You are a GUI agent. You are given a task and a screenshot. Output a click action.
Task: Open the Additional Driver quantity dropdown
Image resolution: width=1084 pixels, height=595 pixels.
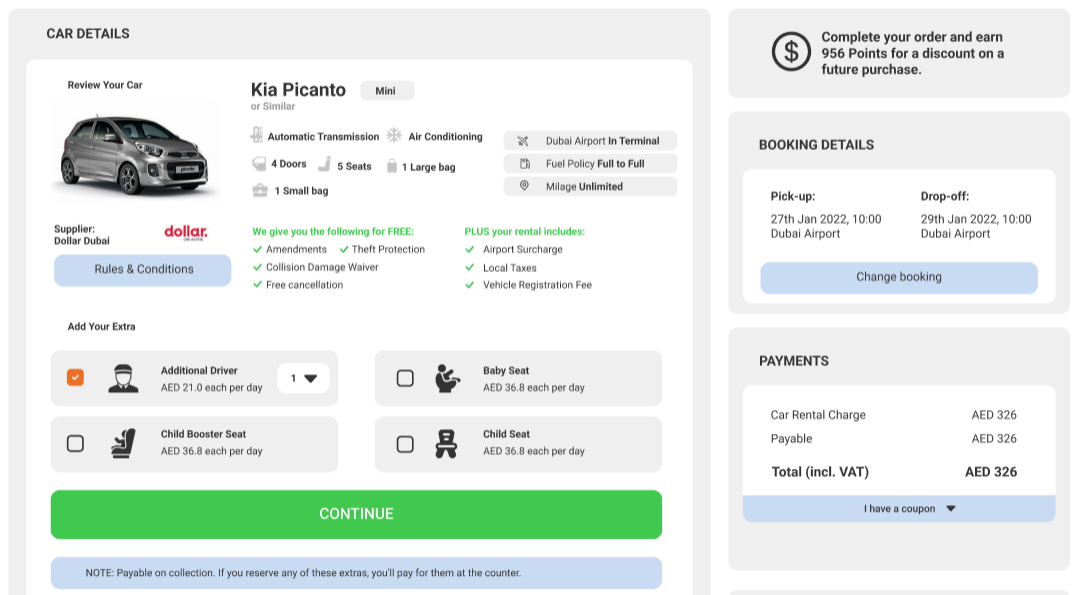[303, 378]
